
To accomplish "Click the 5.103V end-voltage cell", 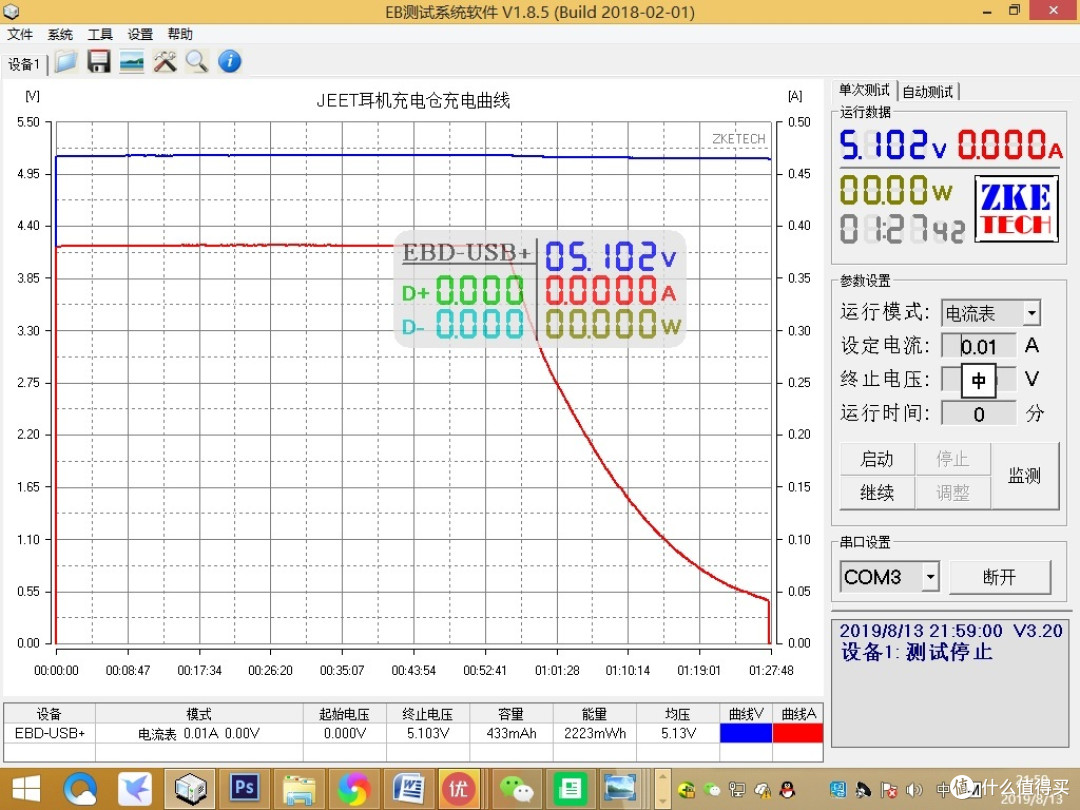I will [x=428, y=733].
